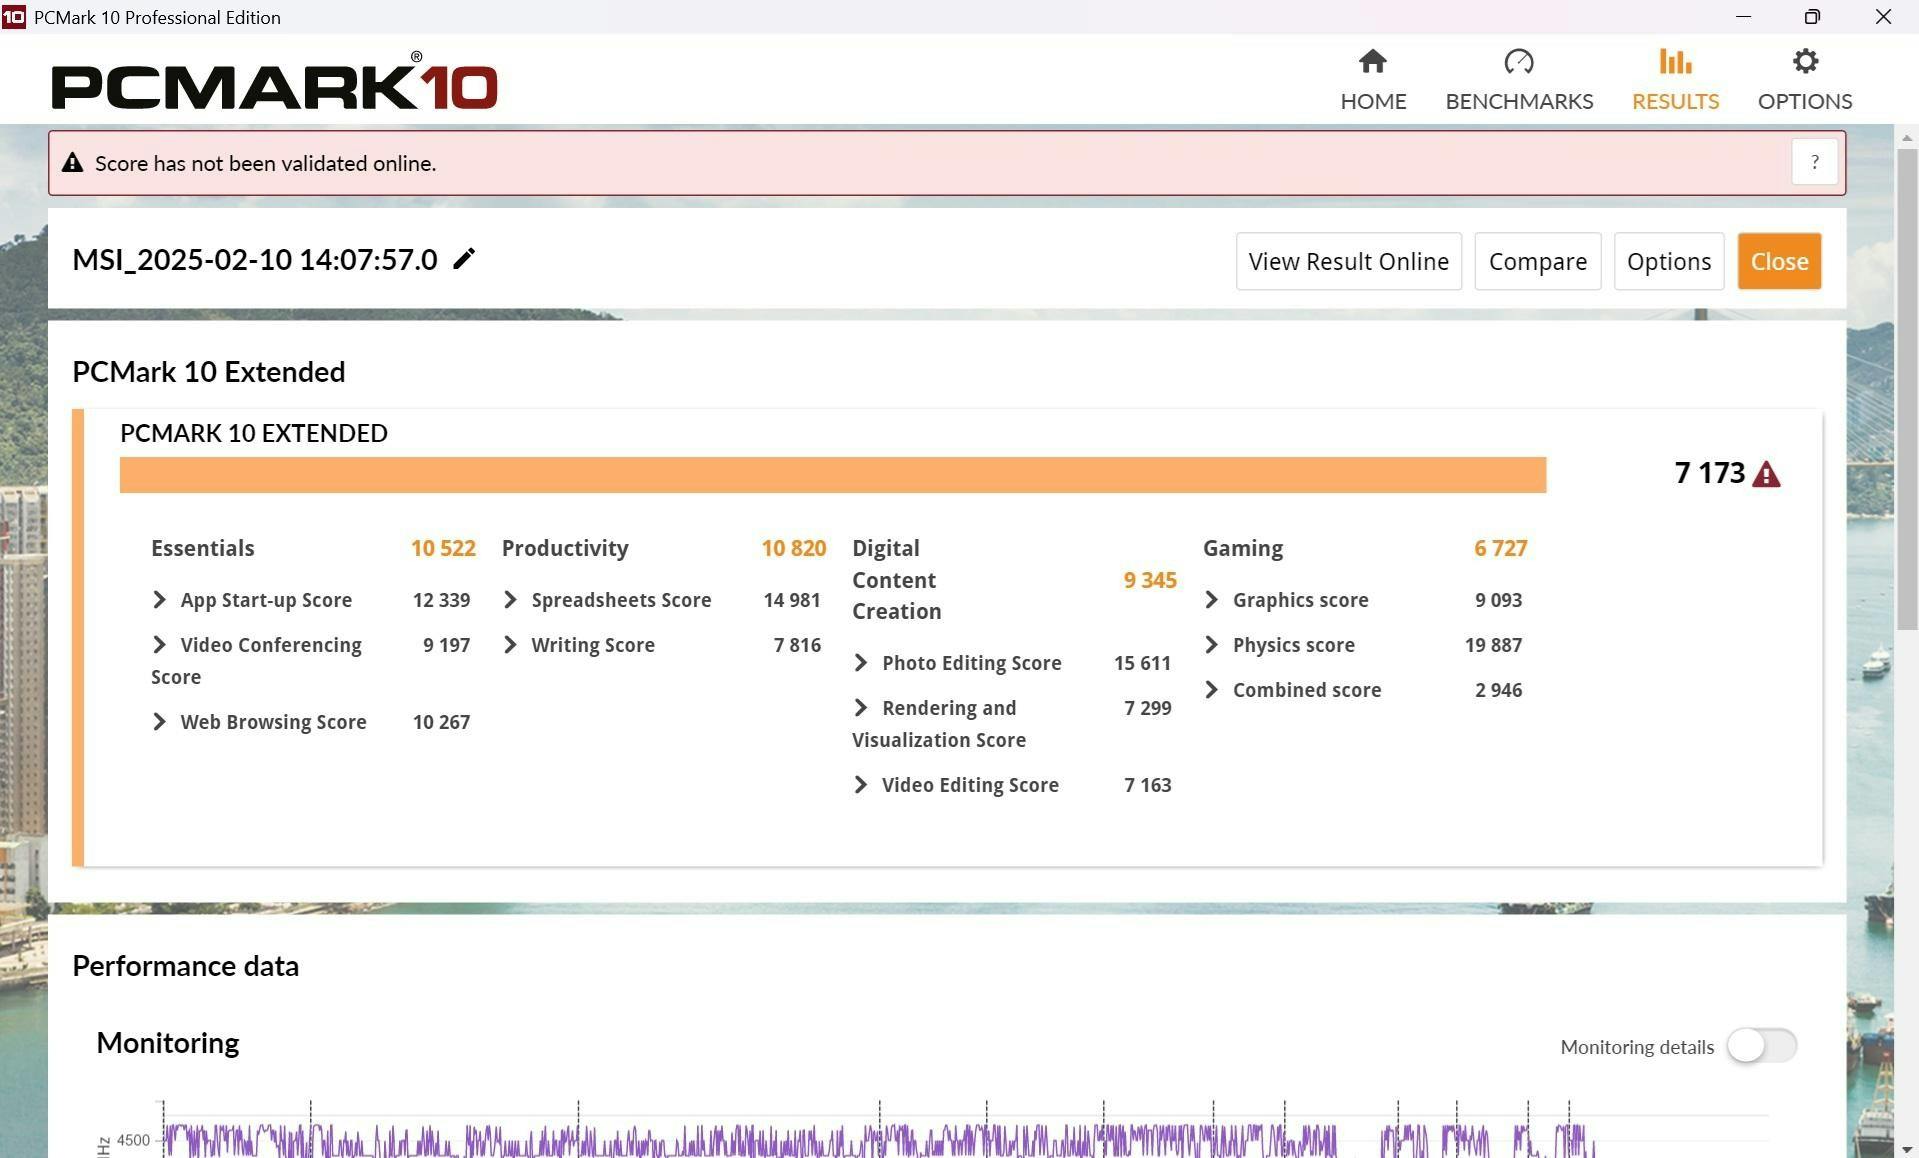The height and width of the screenshot is (1158, 1919).
Task: Click the Score has not been validated message
Action: pos(265,163)
